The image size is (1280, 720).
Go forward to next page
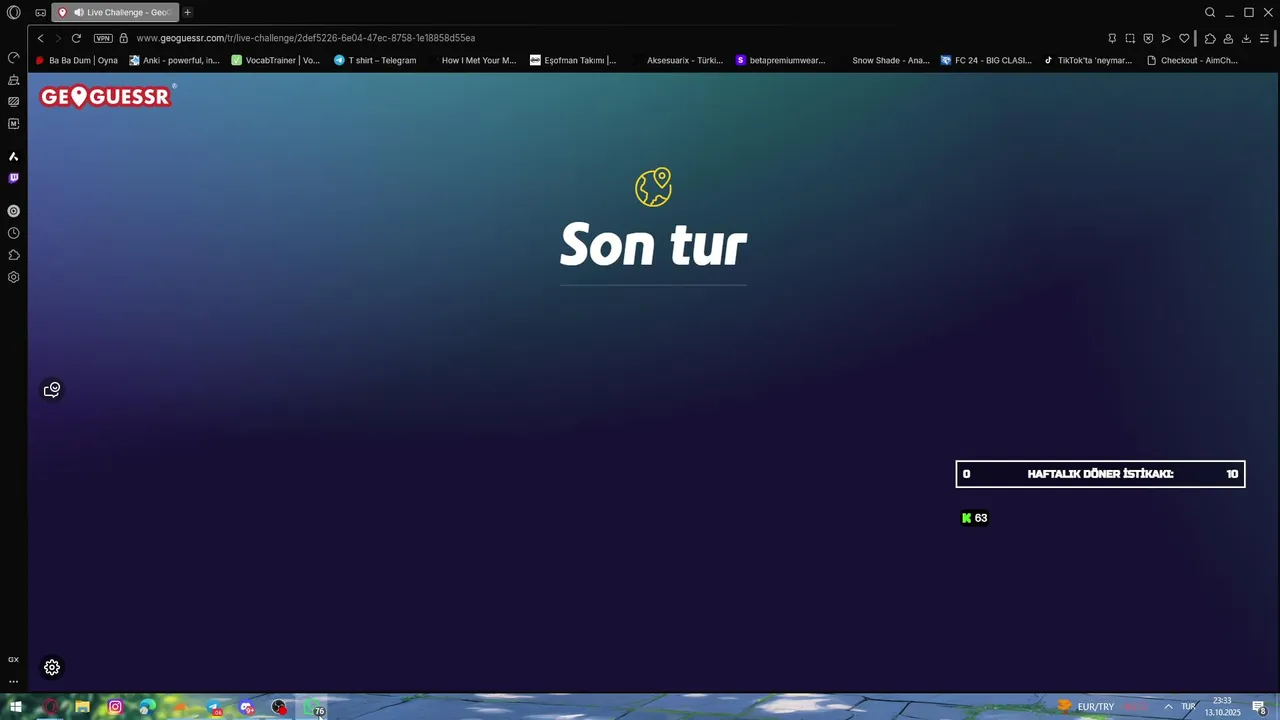tap(58, 38)
